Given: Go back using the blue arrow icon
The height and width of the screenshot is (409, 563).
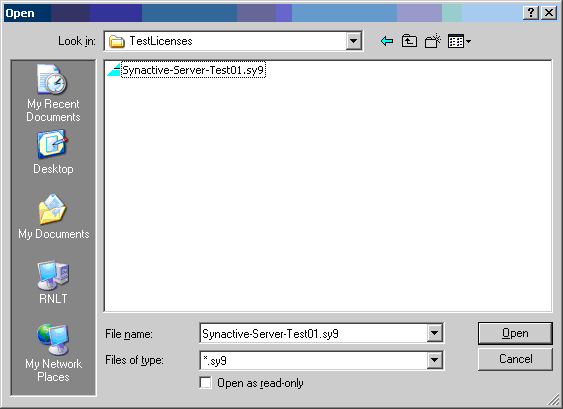Looking at the screenshot, I should (x=387, y=41).
